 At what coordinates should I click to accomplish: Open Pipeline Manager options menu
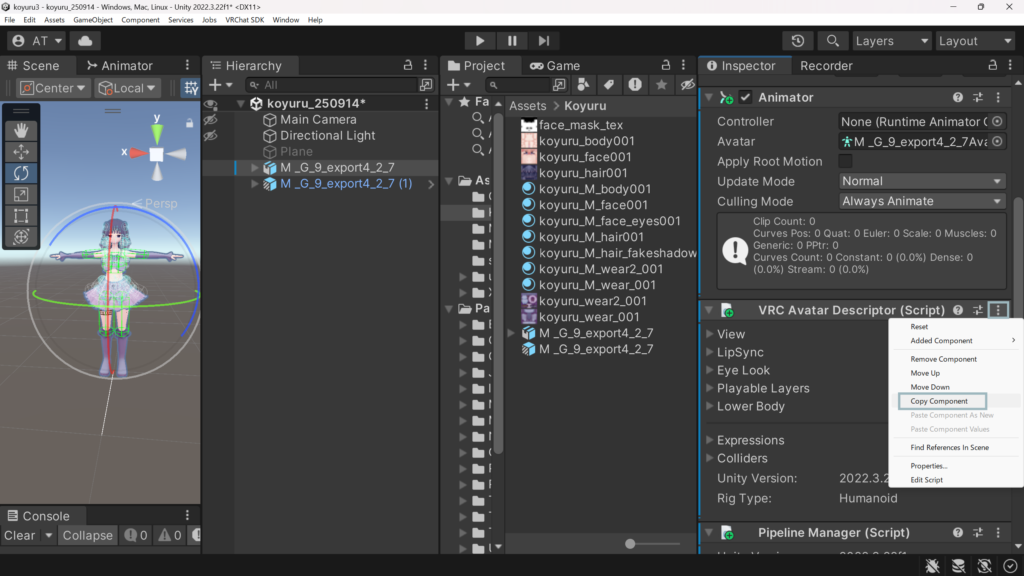[998, 533]
